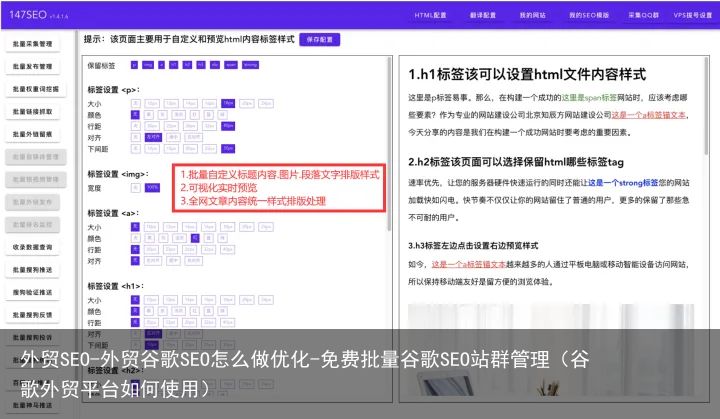Toggle the h1 tag in 保留标签

tap(174, 65)
